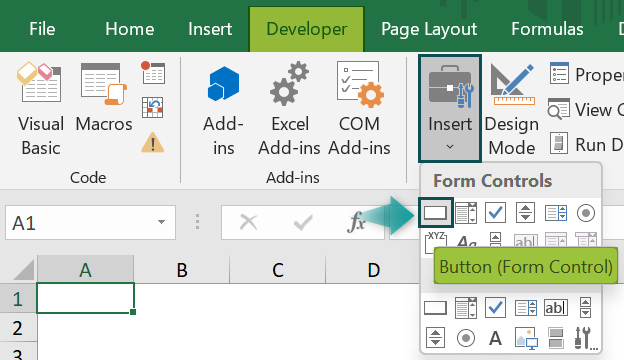Open Macro Security warning icon
The image size is (624, 360).
pyautogui.click(x=153, y=142)
